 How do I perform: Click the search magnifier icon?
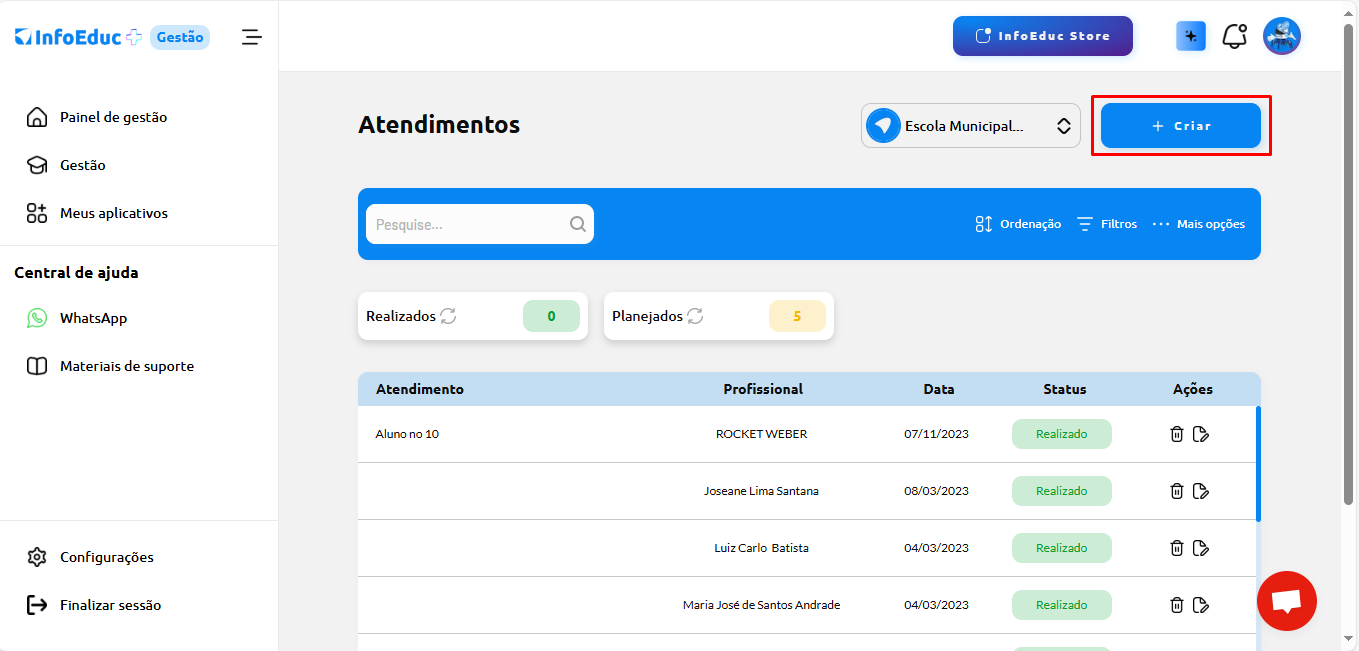[578, 224]
